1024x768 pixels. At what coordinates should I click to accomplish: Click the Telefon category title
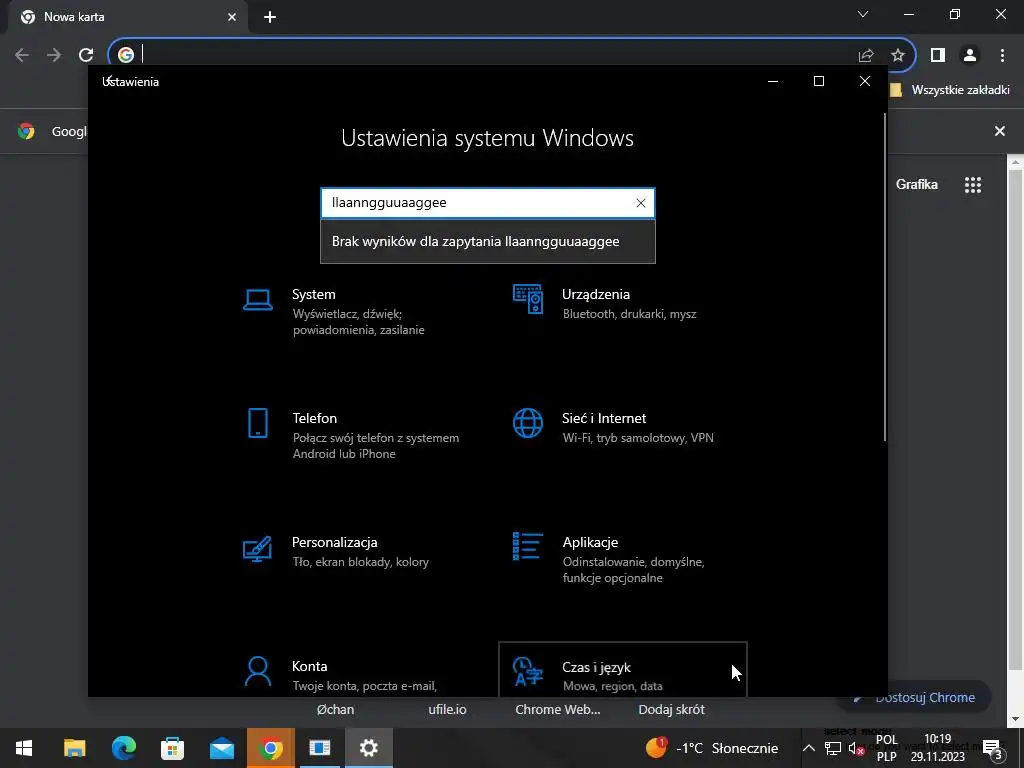(x=314, y=419)
